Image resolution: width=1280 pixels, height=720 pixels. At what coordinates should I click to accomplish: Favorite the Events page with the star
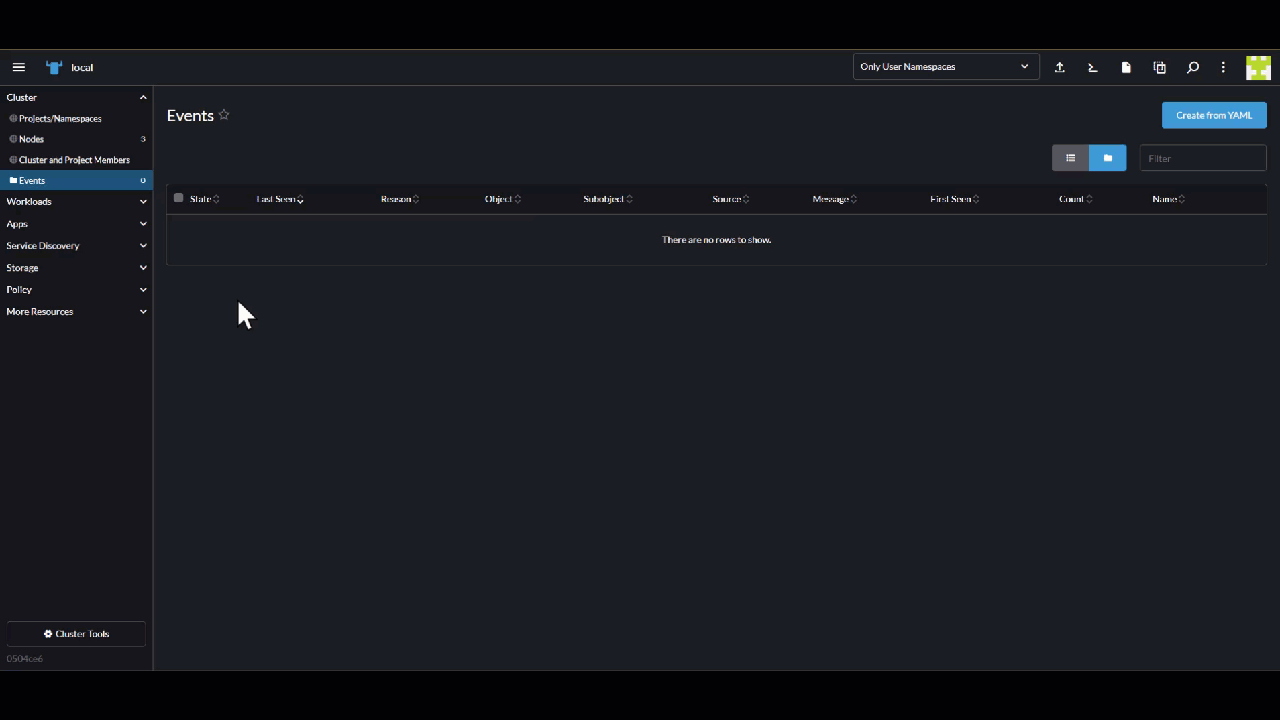pyautogui.click(x=224, y=115)
